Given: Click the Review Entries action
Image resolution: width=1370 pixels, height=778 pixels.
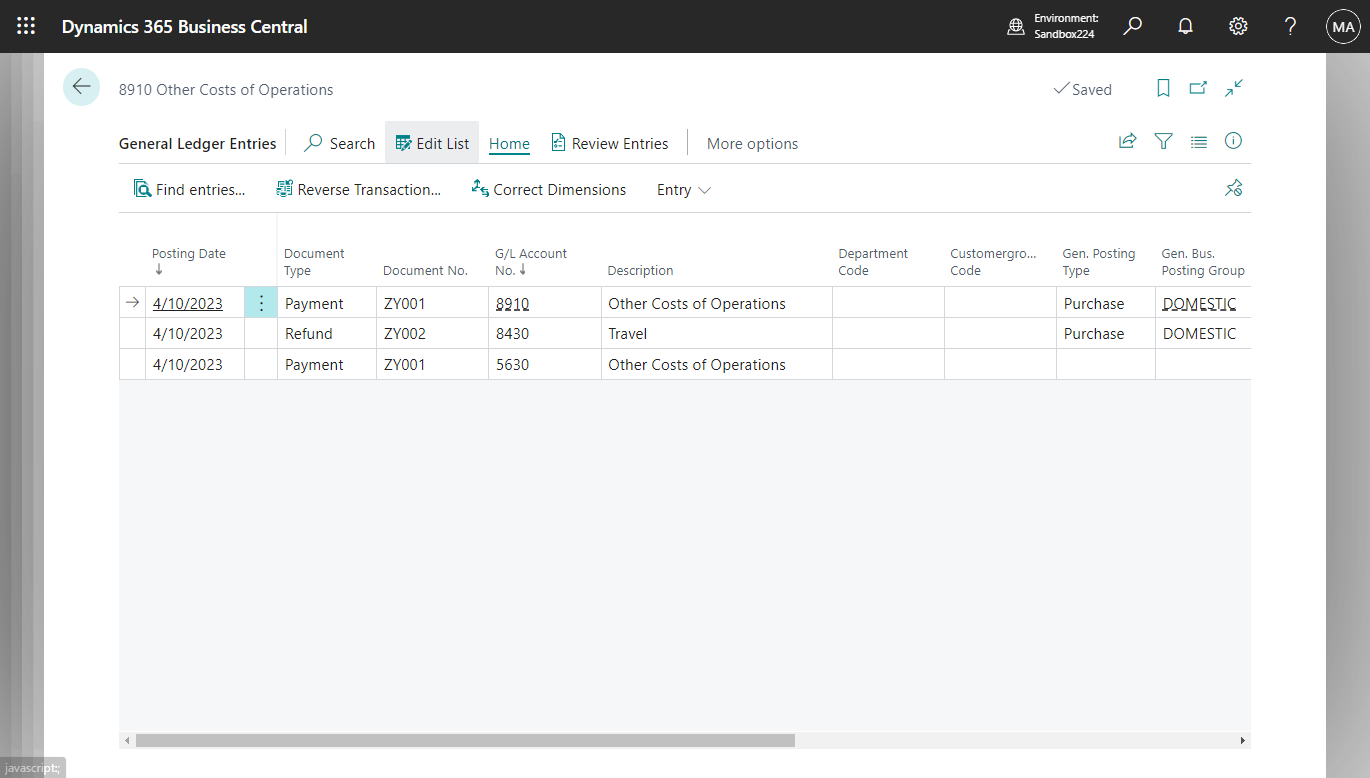Looking at the screenshot, I should [610, 143].
